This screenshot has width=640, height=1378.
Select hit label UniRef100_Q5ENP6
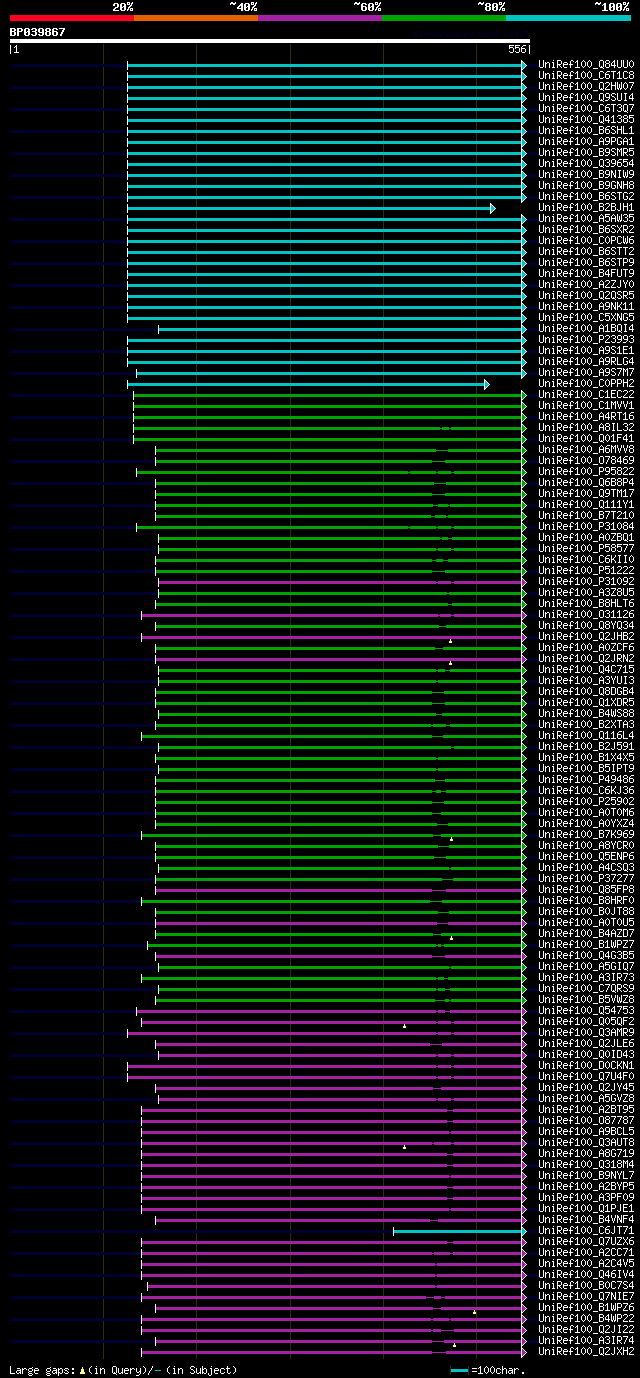(x=586, y=856)
